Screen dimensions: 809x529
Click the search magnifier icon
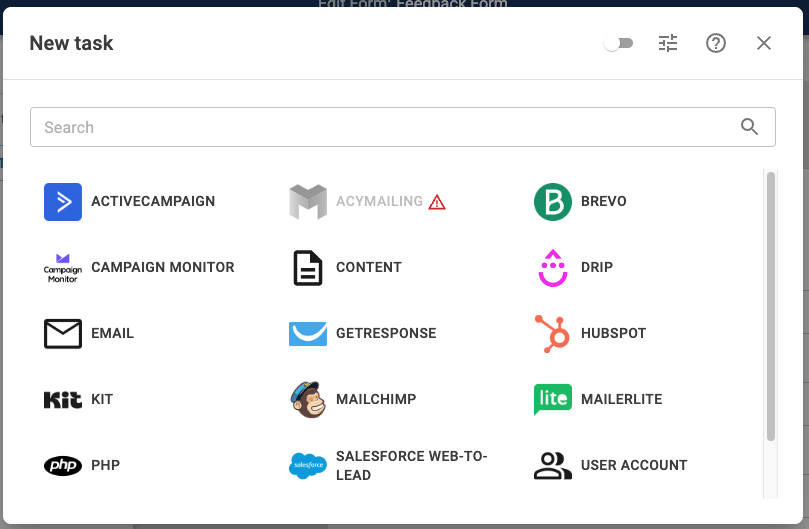(750, 127)
